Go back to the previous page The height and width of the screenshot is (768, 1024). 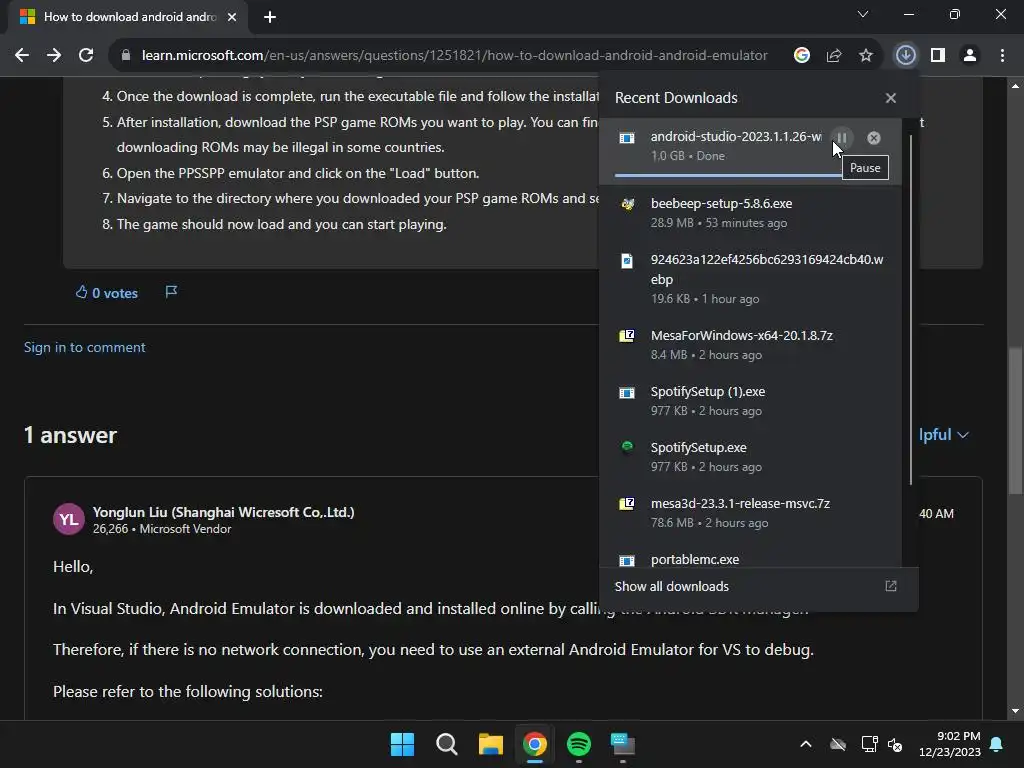pyautogui.click(x=22, y=56)
